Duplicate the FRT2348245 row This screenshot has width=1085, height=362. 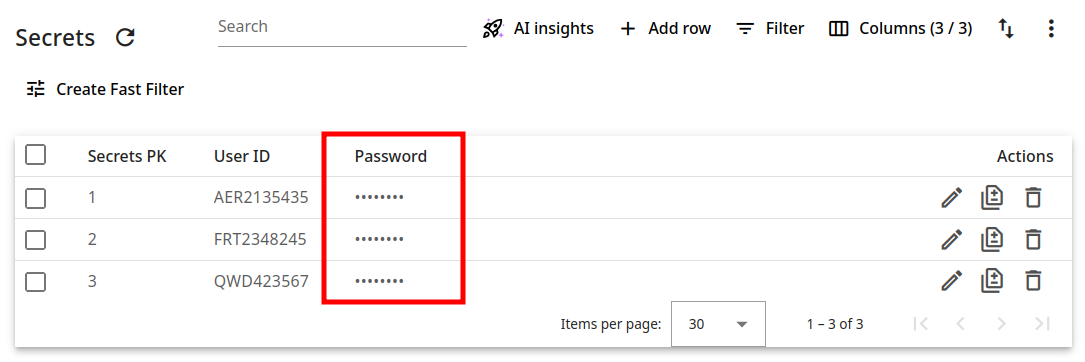tap(992, 239)
